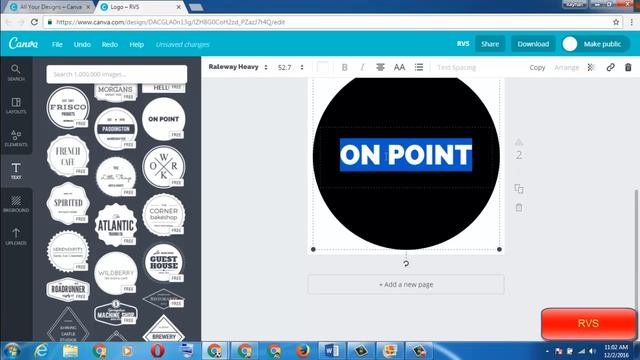Click the RVS design title

463,44
